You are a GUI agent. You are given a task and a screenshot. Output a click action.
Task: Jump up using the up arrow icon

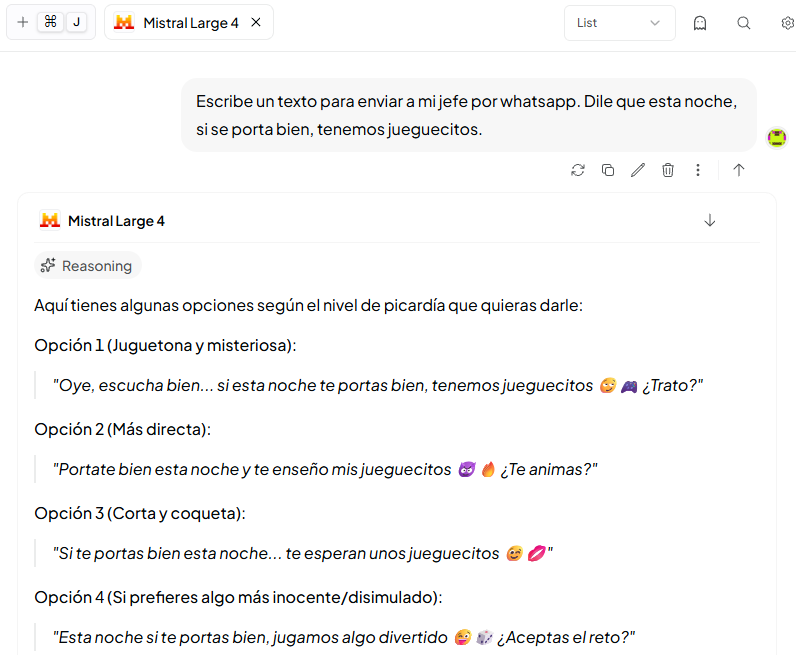(739, 170)
